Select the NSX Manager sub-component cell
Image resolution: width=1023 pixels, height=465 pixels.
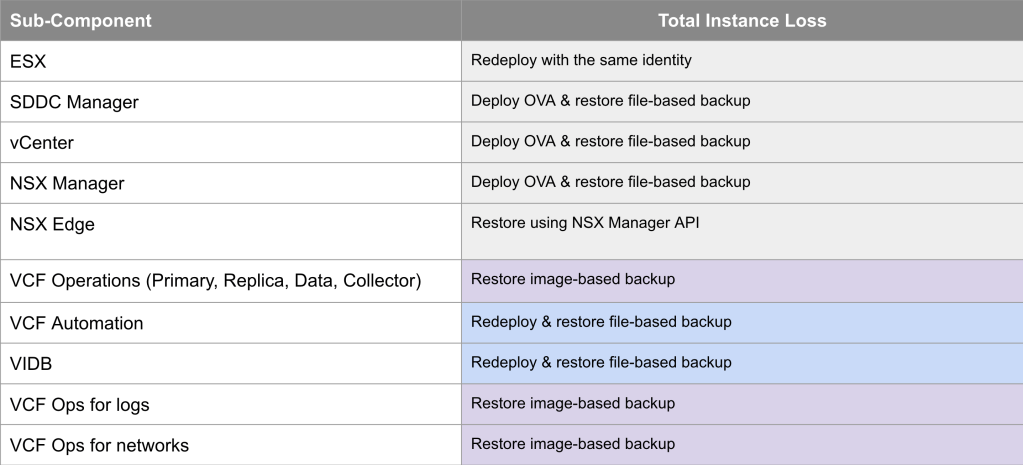point(67,184)
